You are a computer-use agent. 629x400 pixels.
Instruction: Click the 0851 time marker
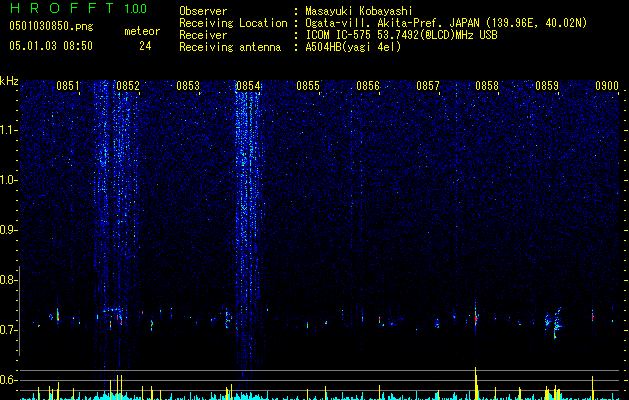[68, 86]
